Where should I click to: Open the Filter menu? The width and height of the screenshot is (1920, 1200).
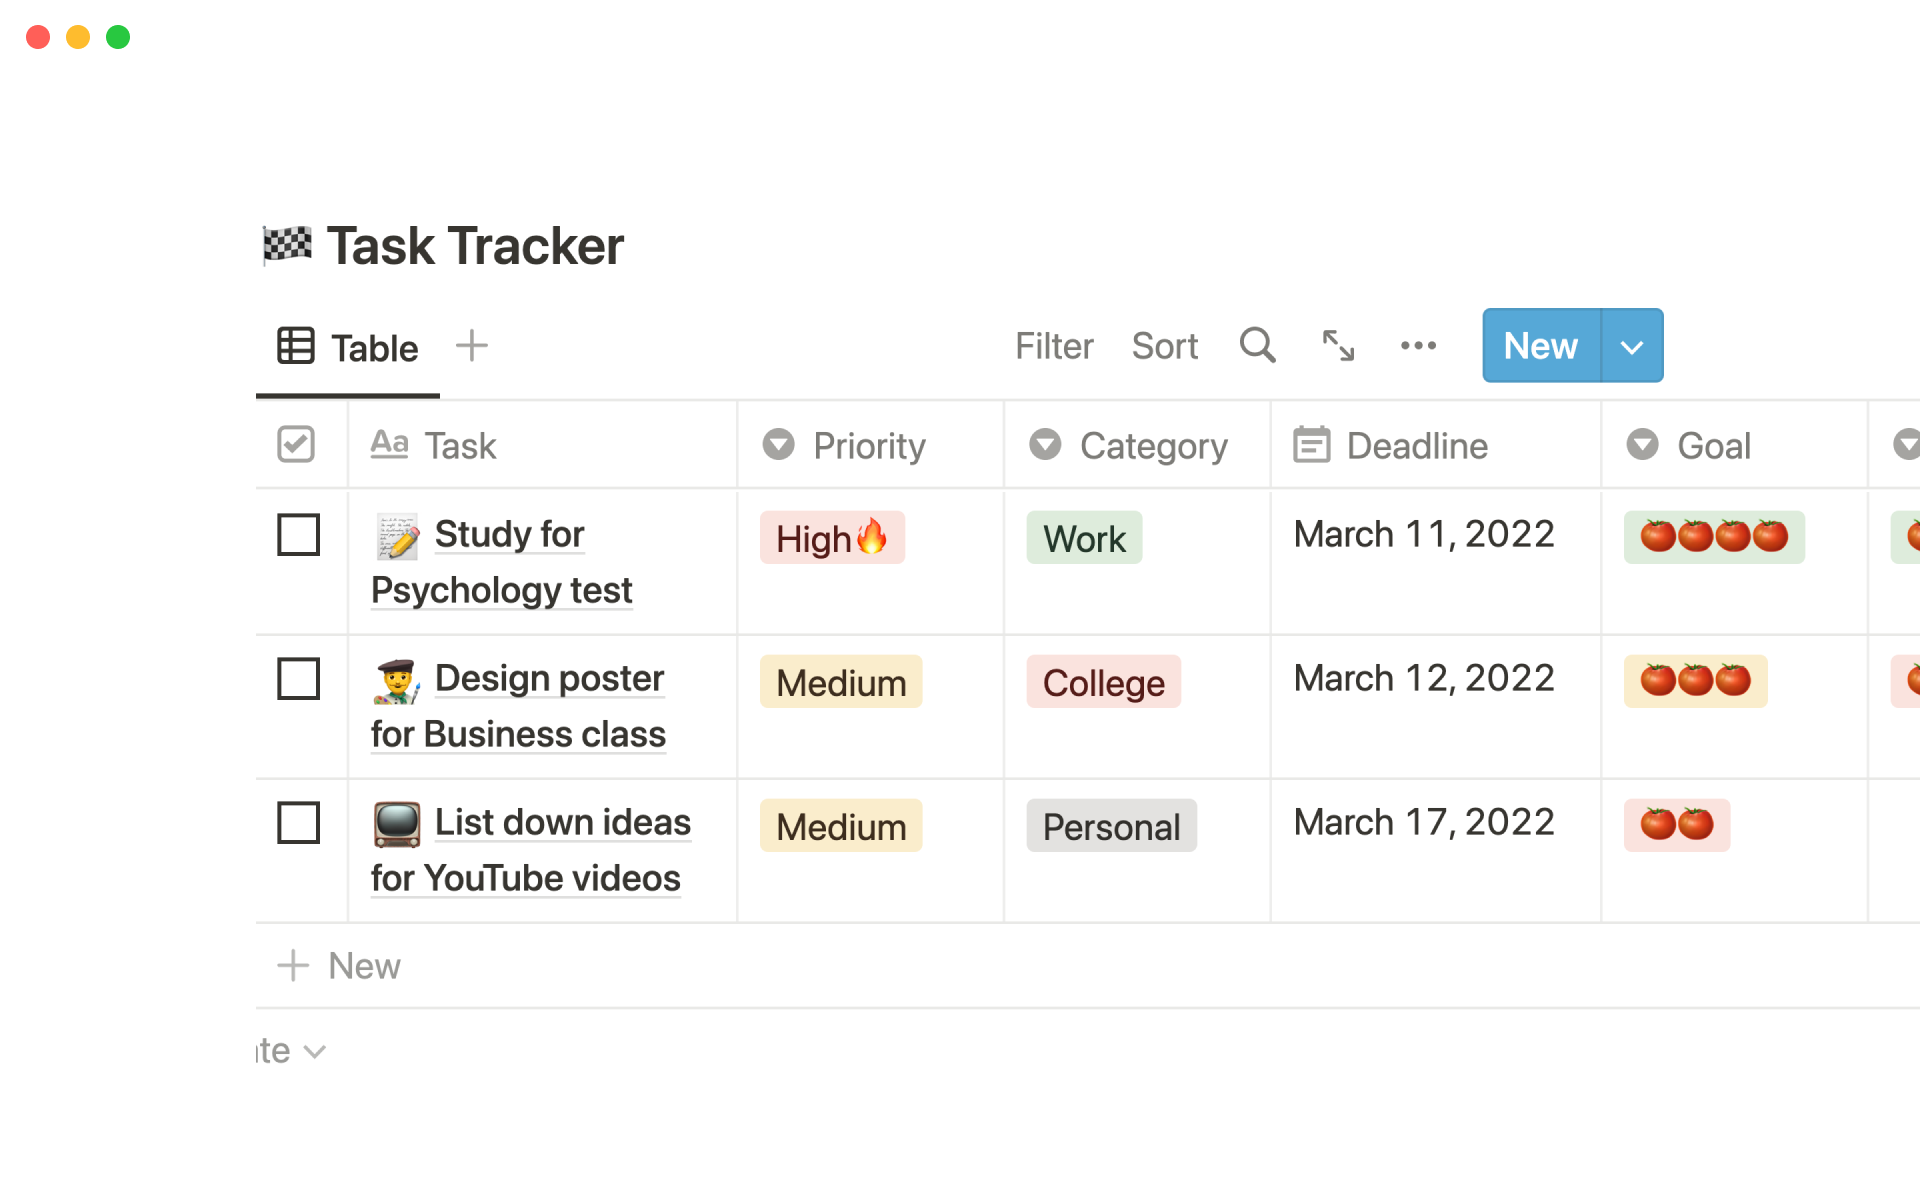coord(1054,346)
